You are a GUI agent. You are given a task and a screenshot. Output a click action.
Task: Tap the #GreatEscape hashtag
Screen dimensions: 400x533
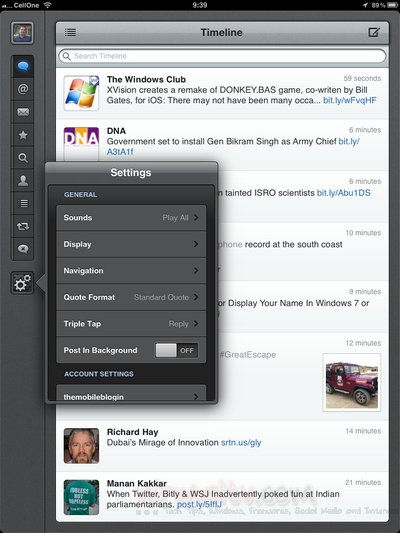(x=248, y=355)
